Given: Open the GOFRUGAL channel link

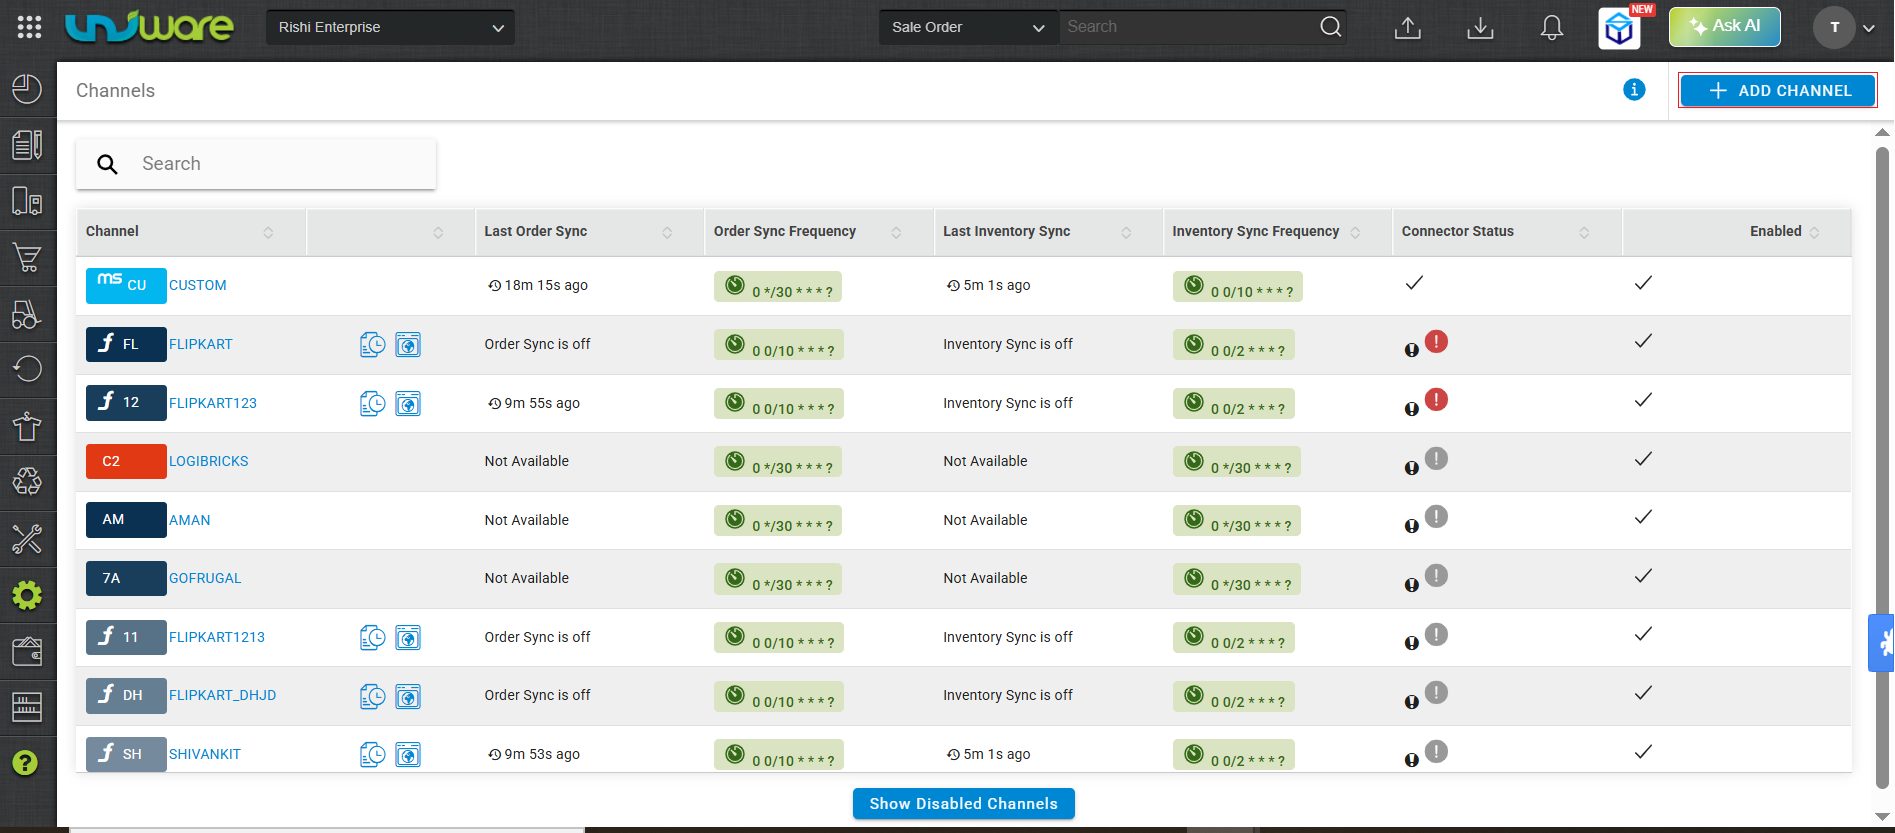Looking at the screenshot, I should click(x=205, y=578).
